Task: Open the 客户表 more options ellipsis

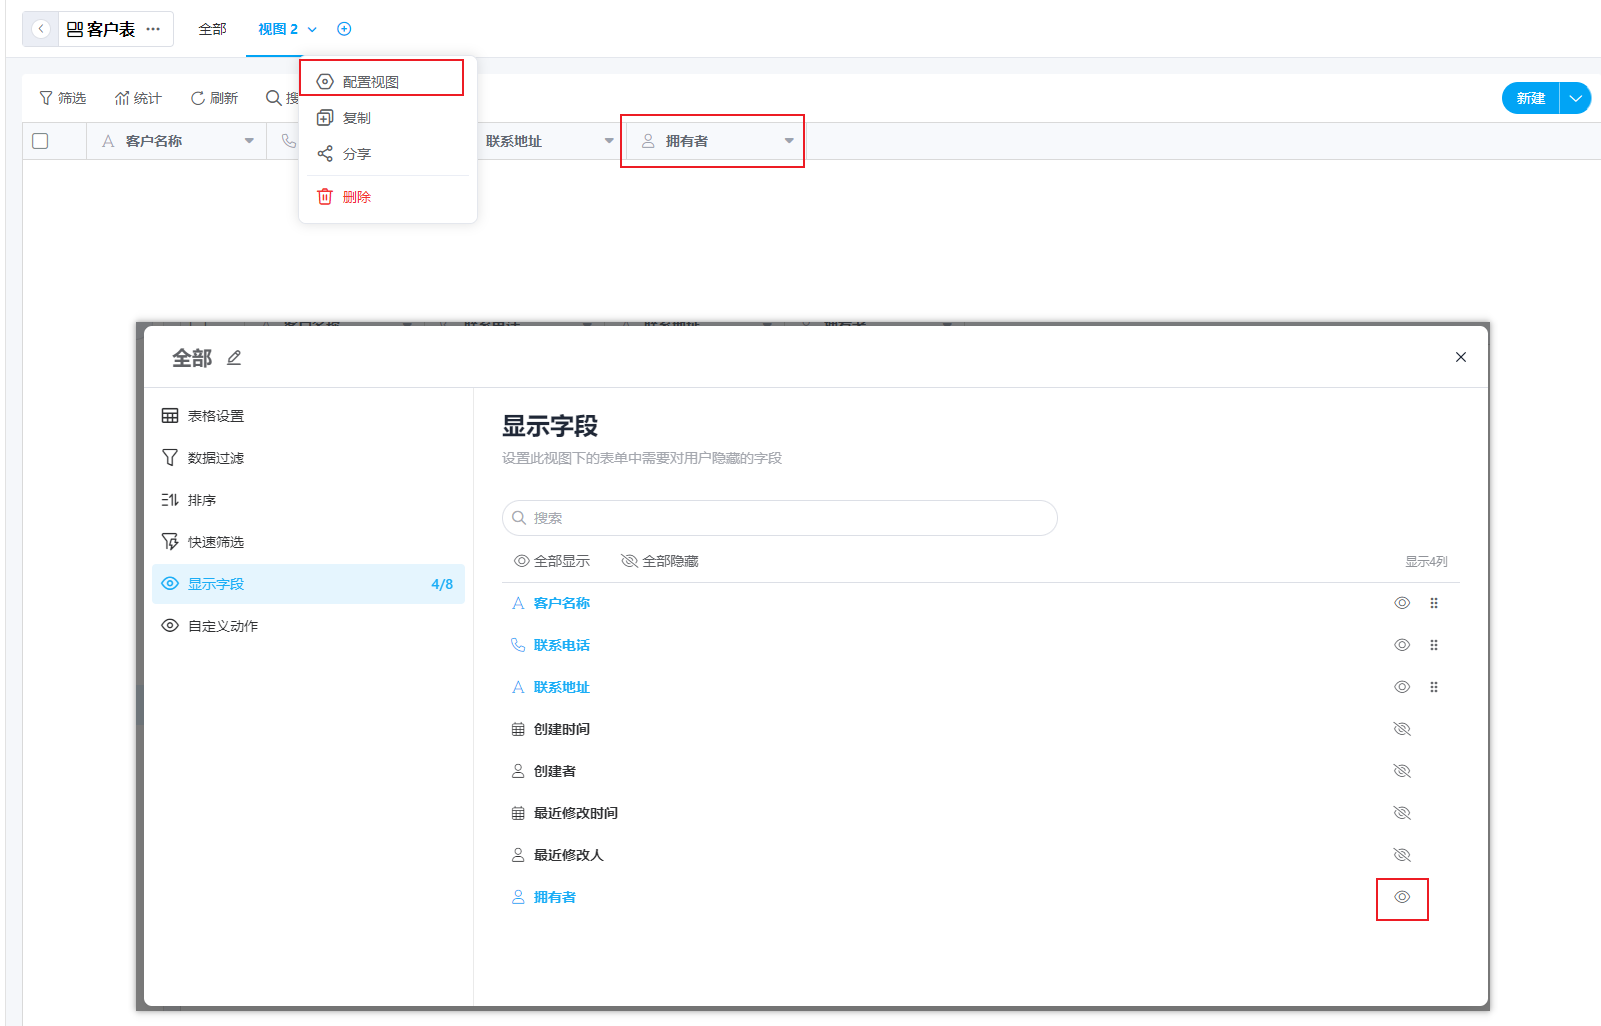Action: pyautogui.click(x=153, y=29)
